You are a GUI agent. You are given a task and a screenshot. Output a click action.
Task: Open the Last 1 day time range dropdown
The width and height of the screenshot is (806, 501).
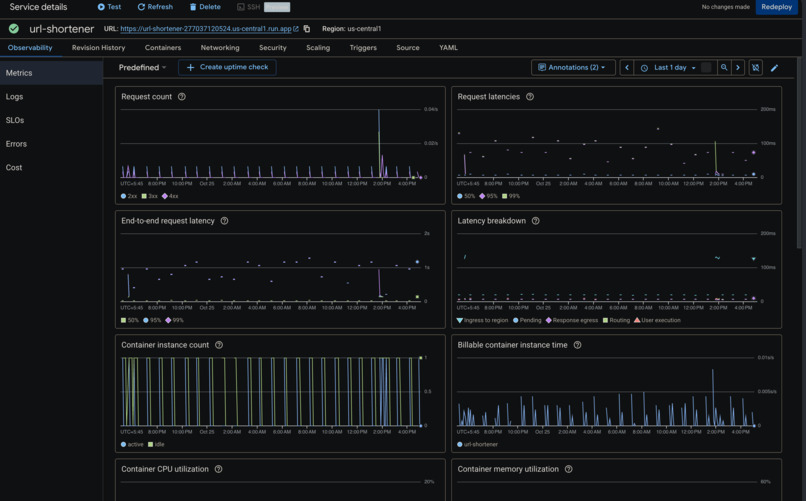[674, 67]
